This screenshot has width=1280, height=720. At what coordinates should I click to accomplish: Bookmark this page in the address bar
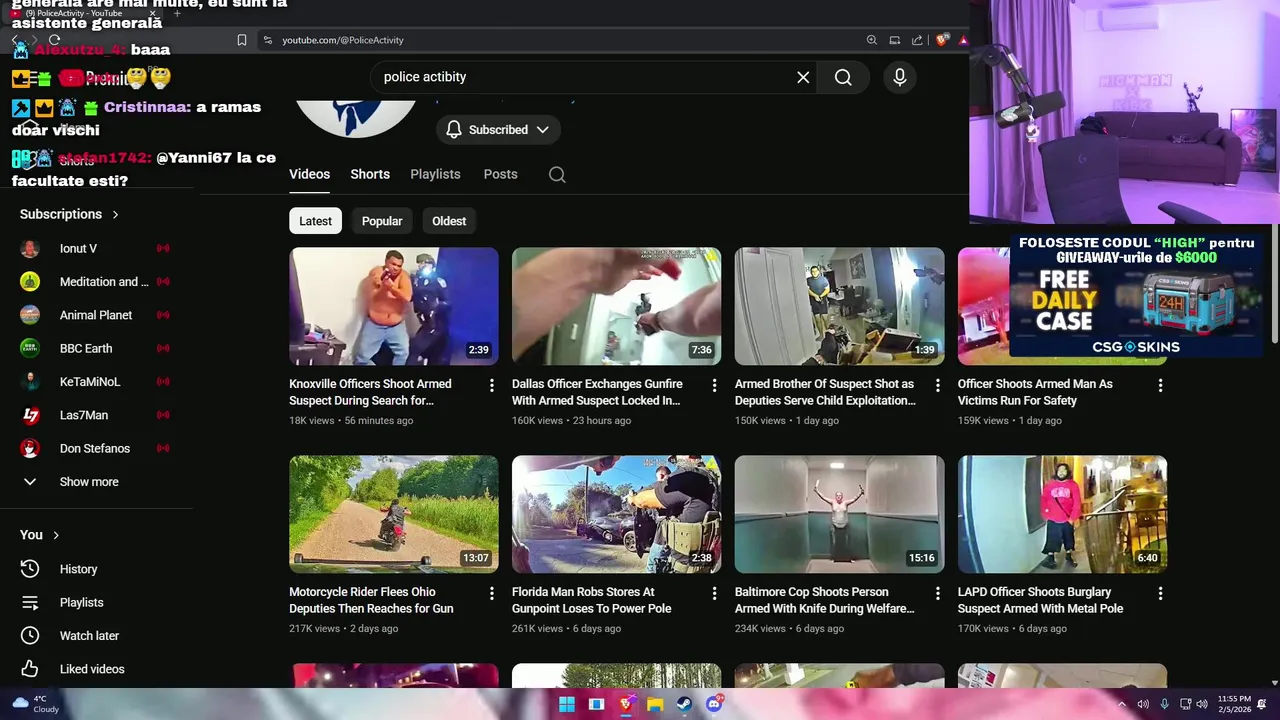(x=242, y=40)
